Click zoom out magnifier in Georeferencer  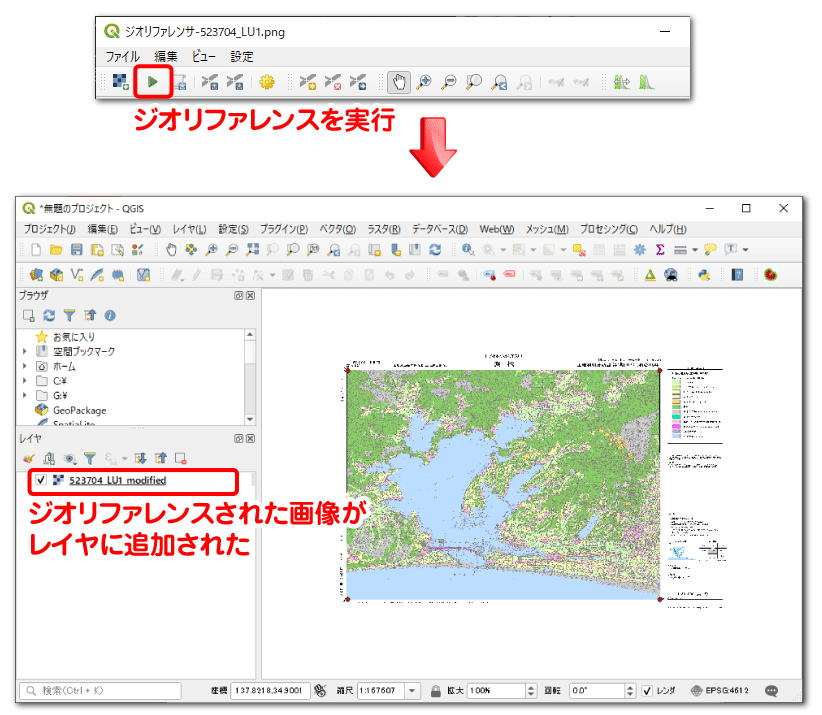click(449, 82)
